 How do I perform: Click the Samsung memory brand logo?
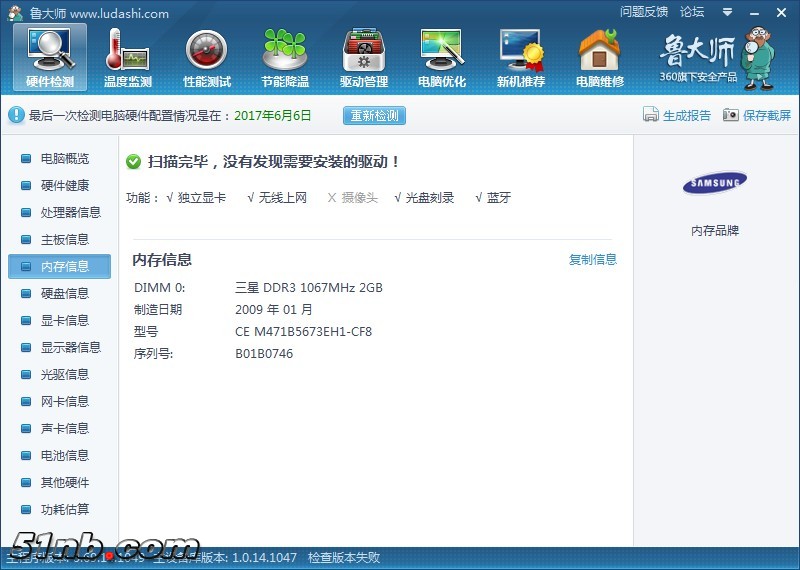714,183
